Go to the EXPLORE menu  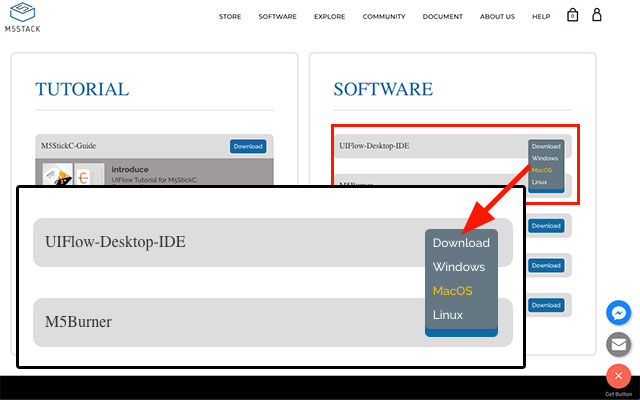pos(329,17)
